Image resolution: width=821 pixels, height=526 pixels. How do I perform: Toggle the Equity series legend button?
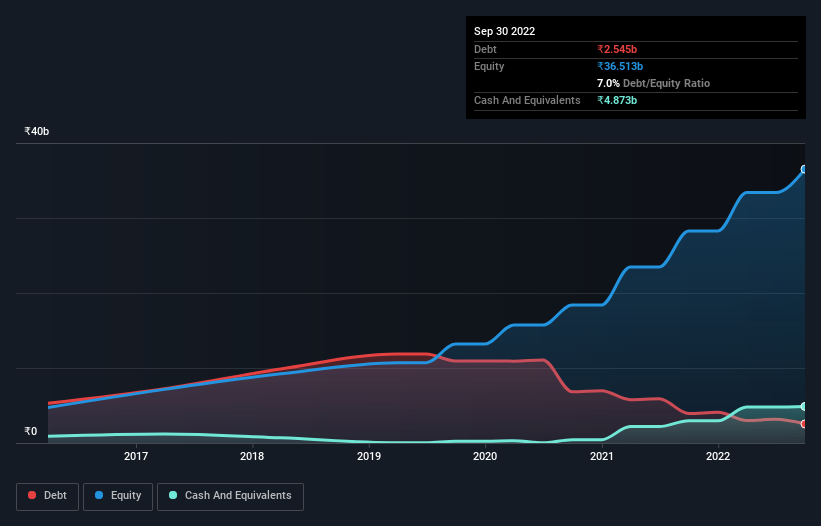click(x=118, y=496)
